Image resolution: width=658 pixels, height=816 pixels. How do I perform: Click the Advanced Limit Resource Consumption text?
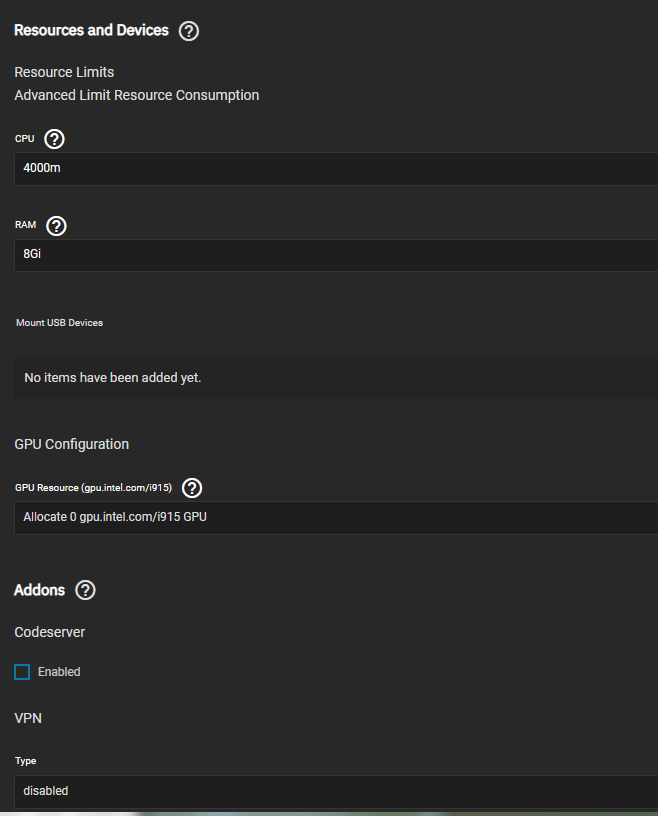(136, 95)
